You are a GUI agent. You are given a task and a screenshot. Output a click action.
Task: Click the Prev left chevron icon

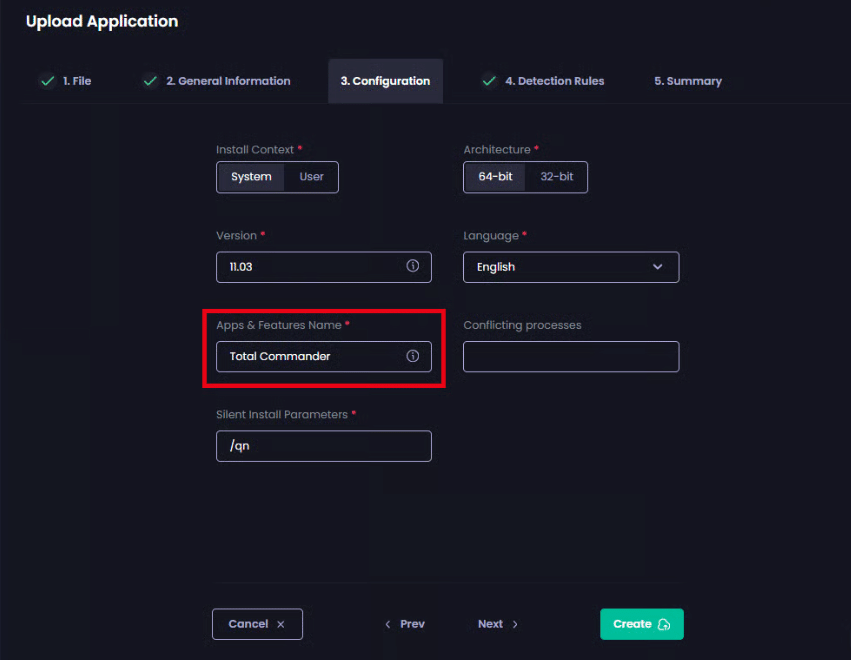(388, 624)
